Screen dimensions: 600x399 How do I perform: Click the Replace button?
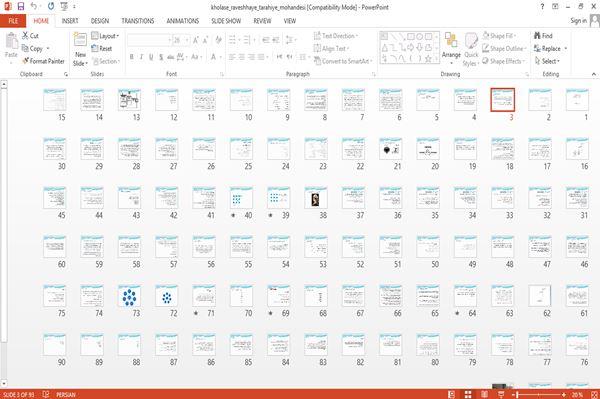tap(548, 49)
